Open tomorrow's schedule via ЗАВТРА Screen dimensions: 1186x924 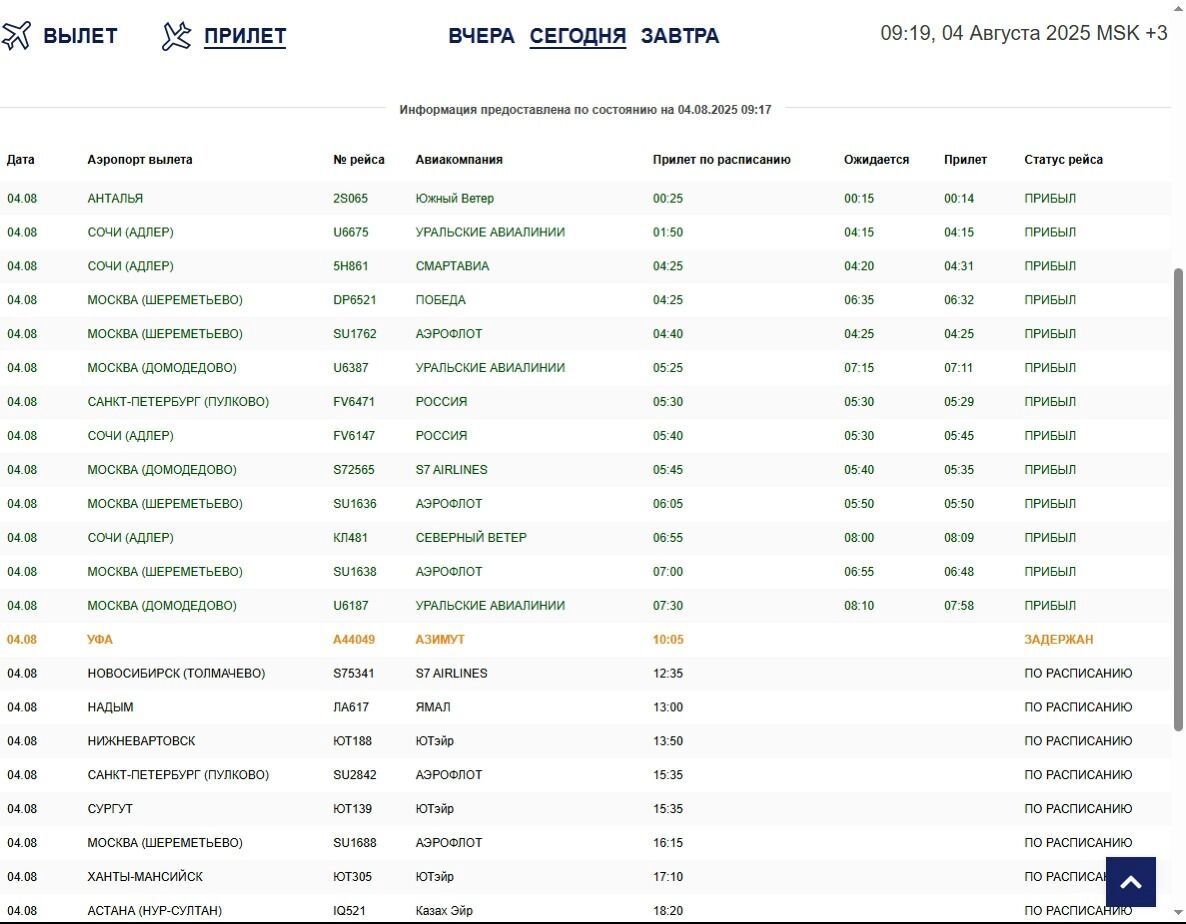click(680, 36)
